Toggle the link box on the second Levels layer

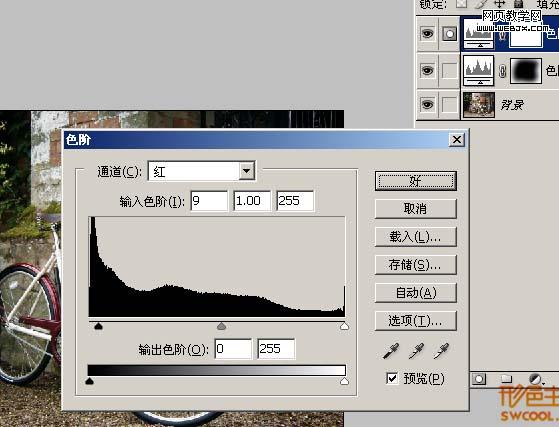tap(450, 70)
